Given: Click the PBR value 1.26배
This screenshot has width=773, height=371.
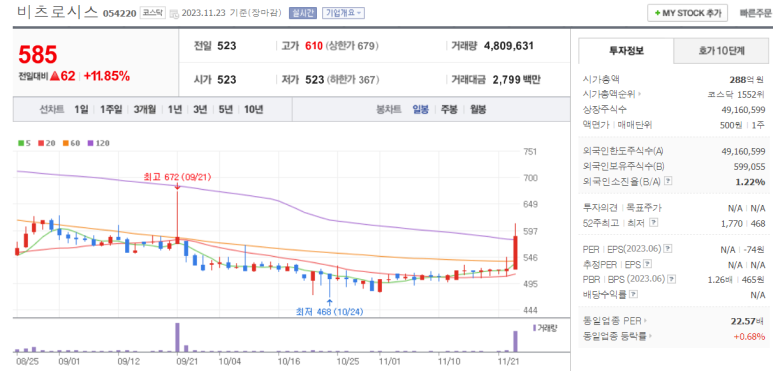Looking at the screenshot, I should [x=719, y=280].
